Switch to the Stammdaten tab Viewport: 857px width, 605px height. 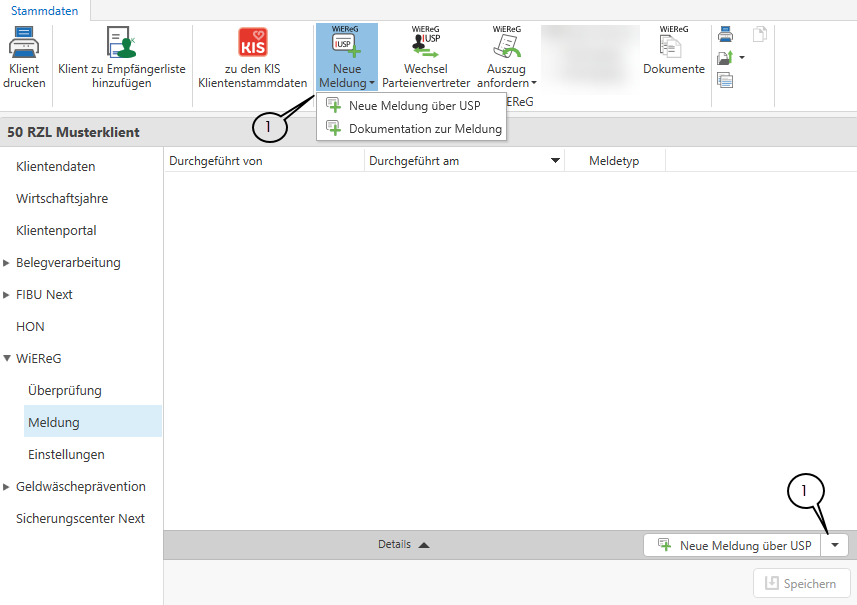click(44, 10)
